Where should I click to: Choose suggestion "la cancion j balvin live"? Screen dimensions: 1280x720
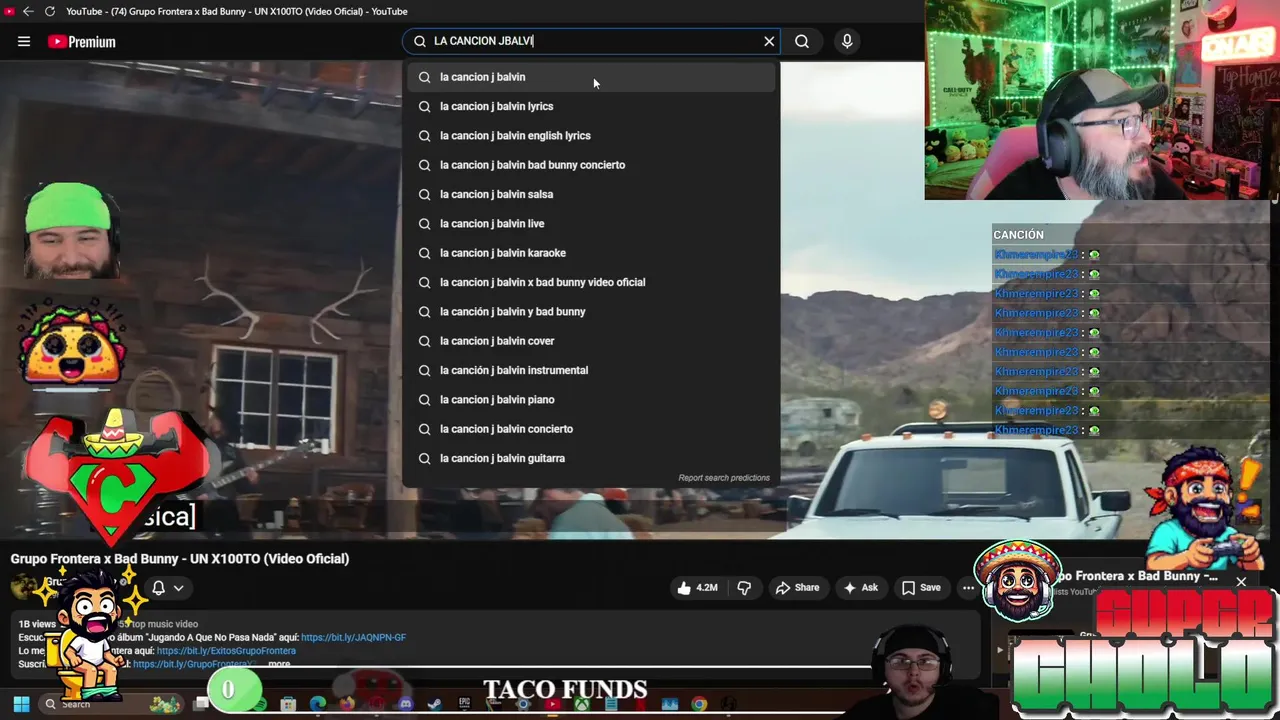(591, 223)
